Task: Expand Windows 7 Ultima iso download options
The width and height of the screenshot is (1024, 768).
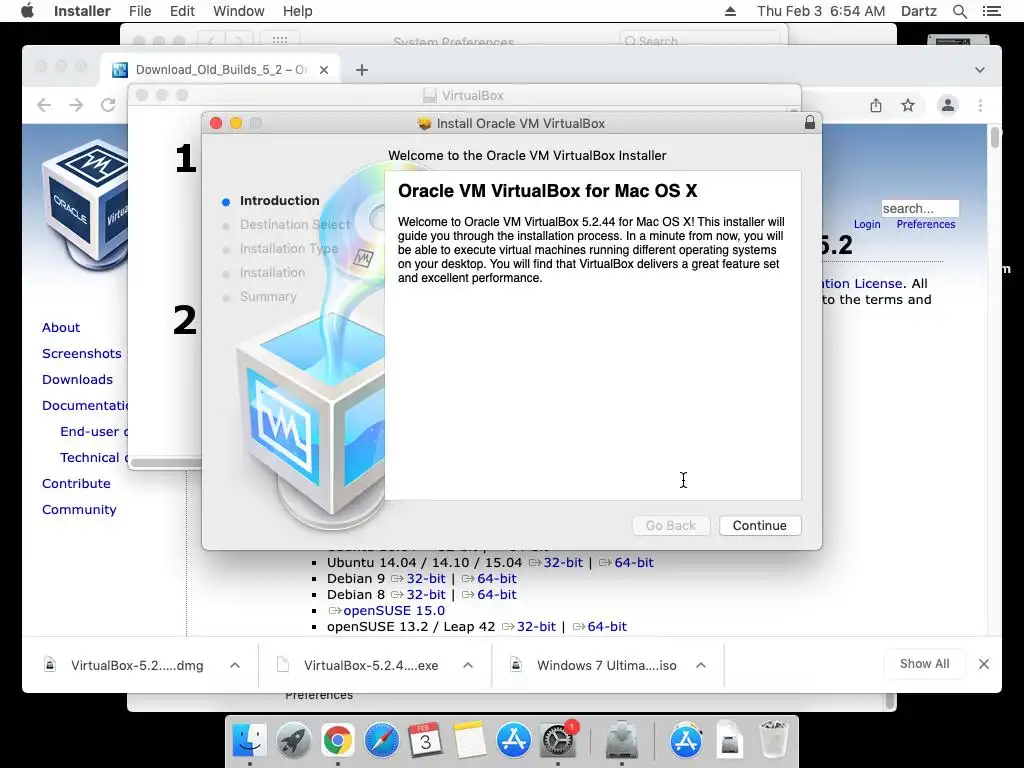Action: 701,665
